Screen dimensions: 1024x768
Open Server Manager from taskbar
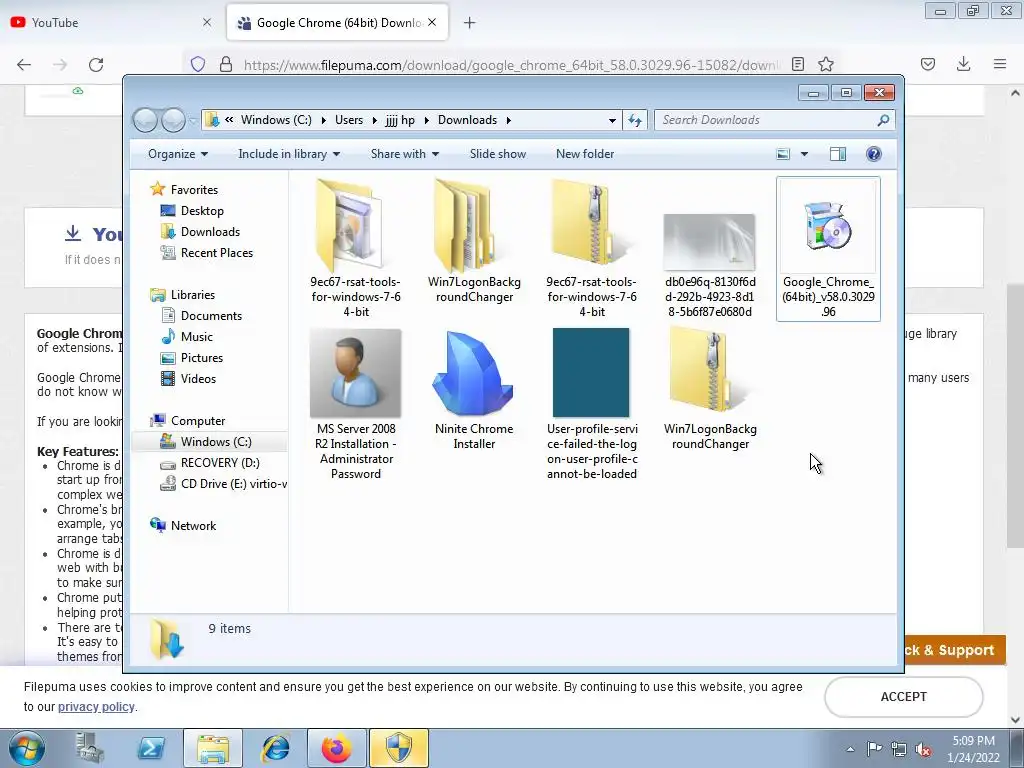(89, 748)
